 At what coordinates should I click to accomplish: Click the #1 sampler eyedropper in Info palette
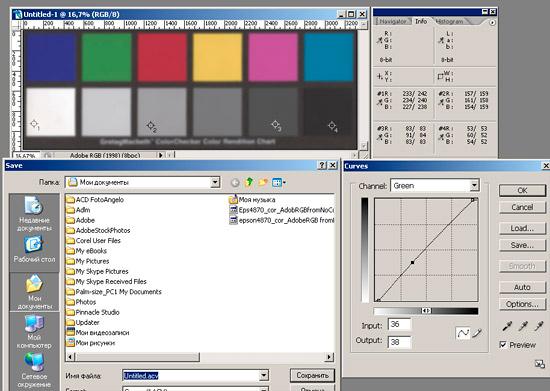pyautogui.click(x=379, y=102)
